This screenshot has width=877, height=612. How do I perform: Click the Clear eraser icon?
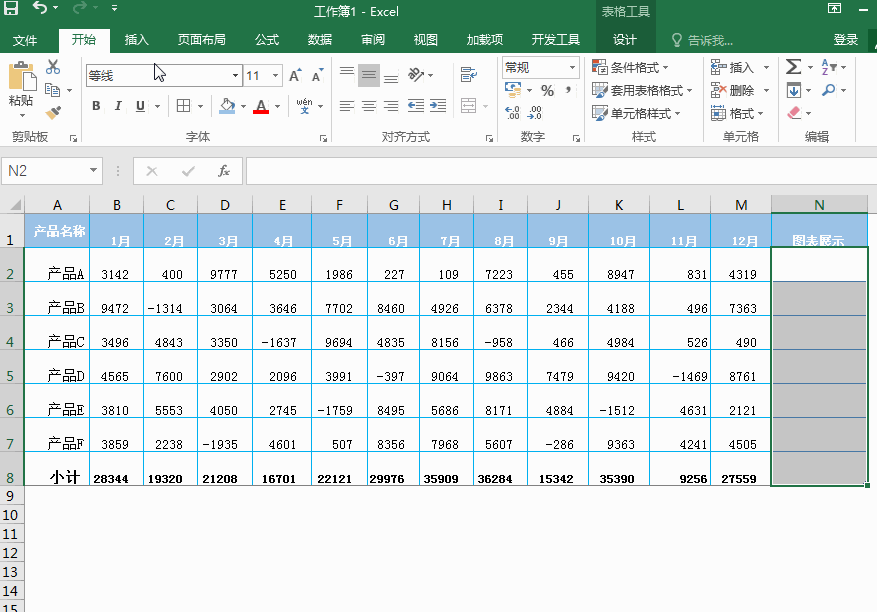pos(794,113)
